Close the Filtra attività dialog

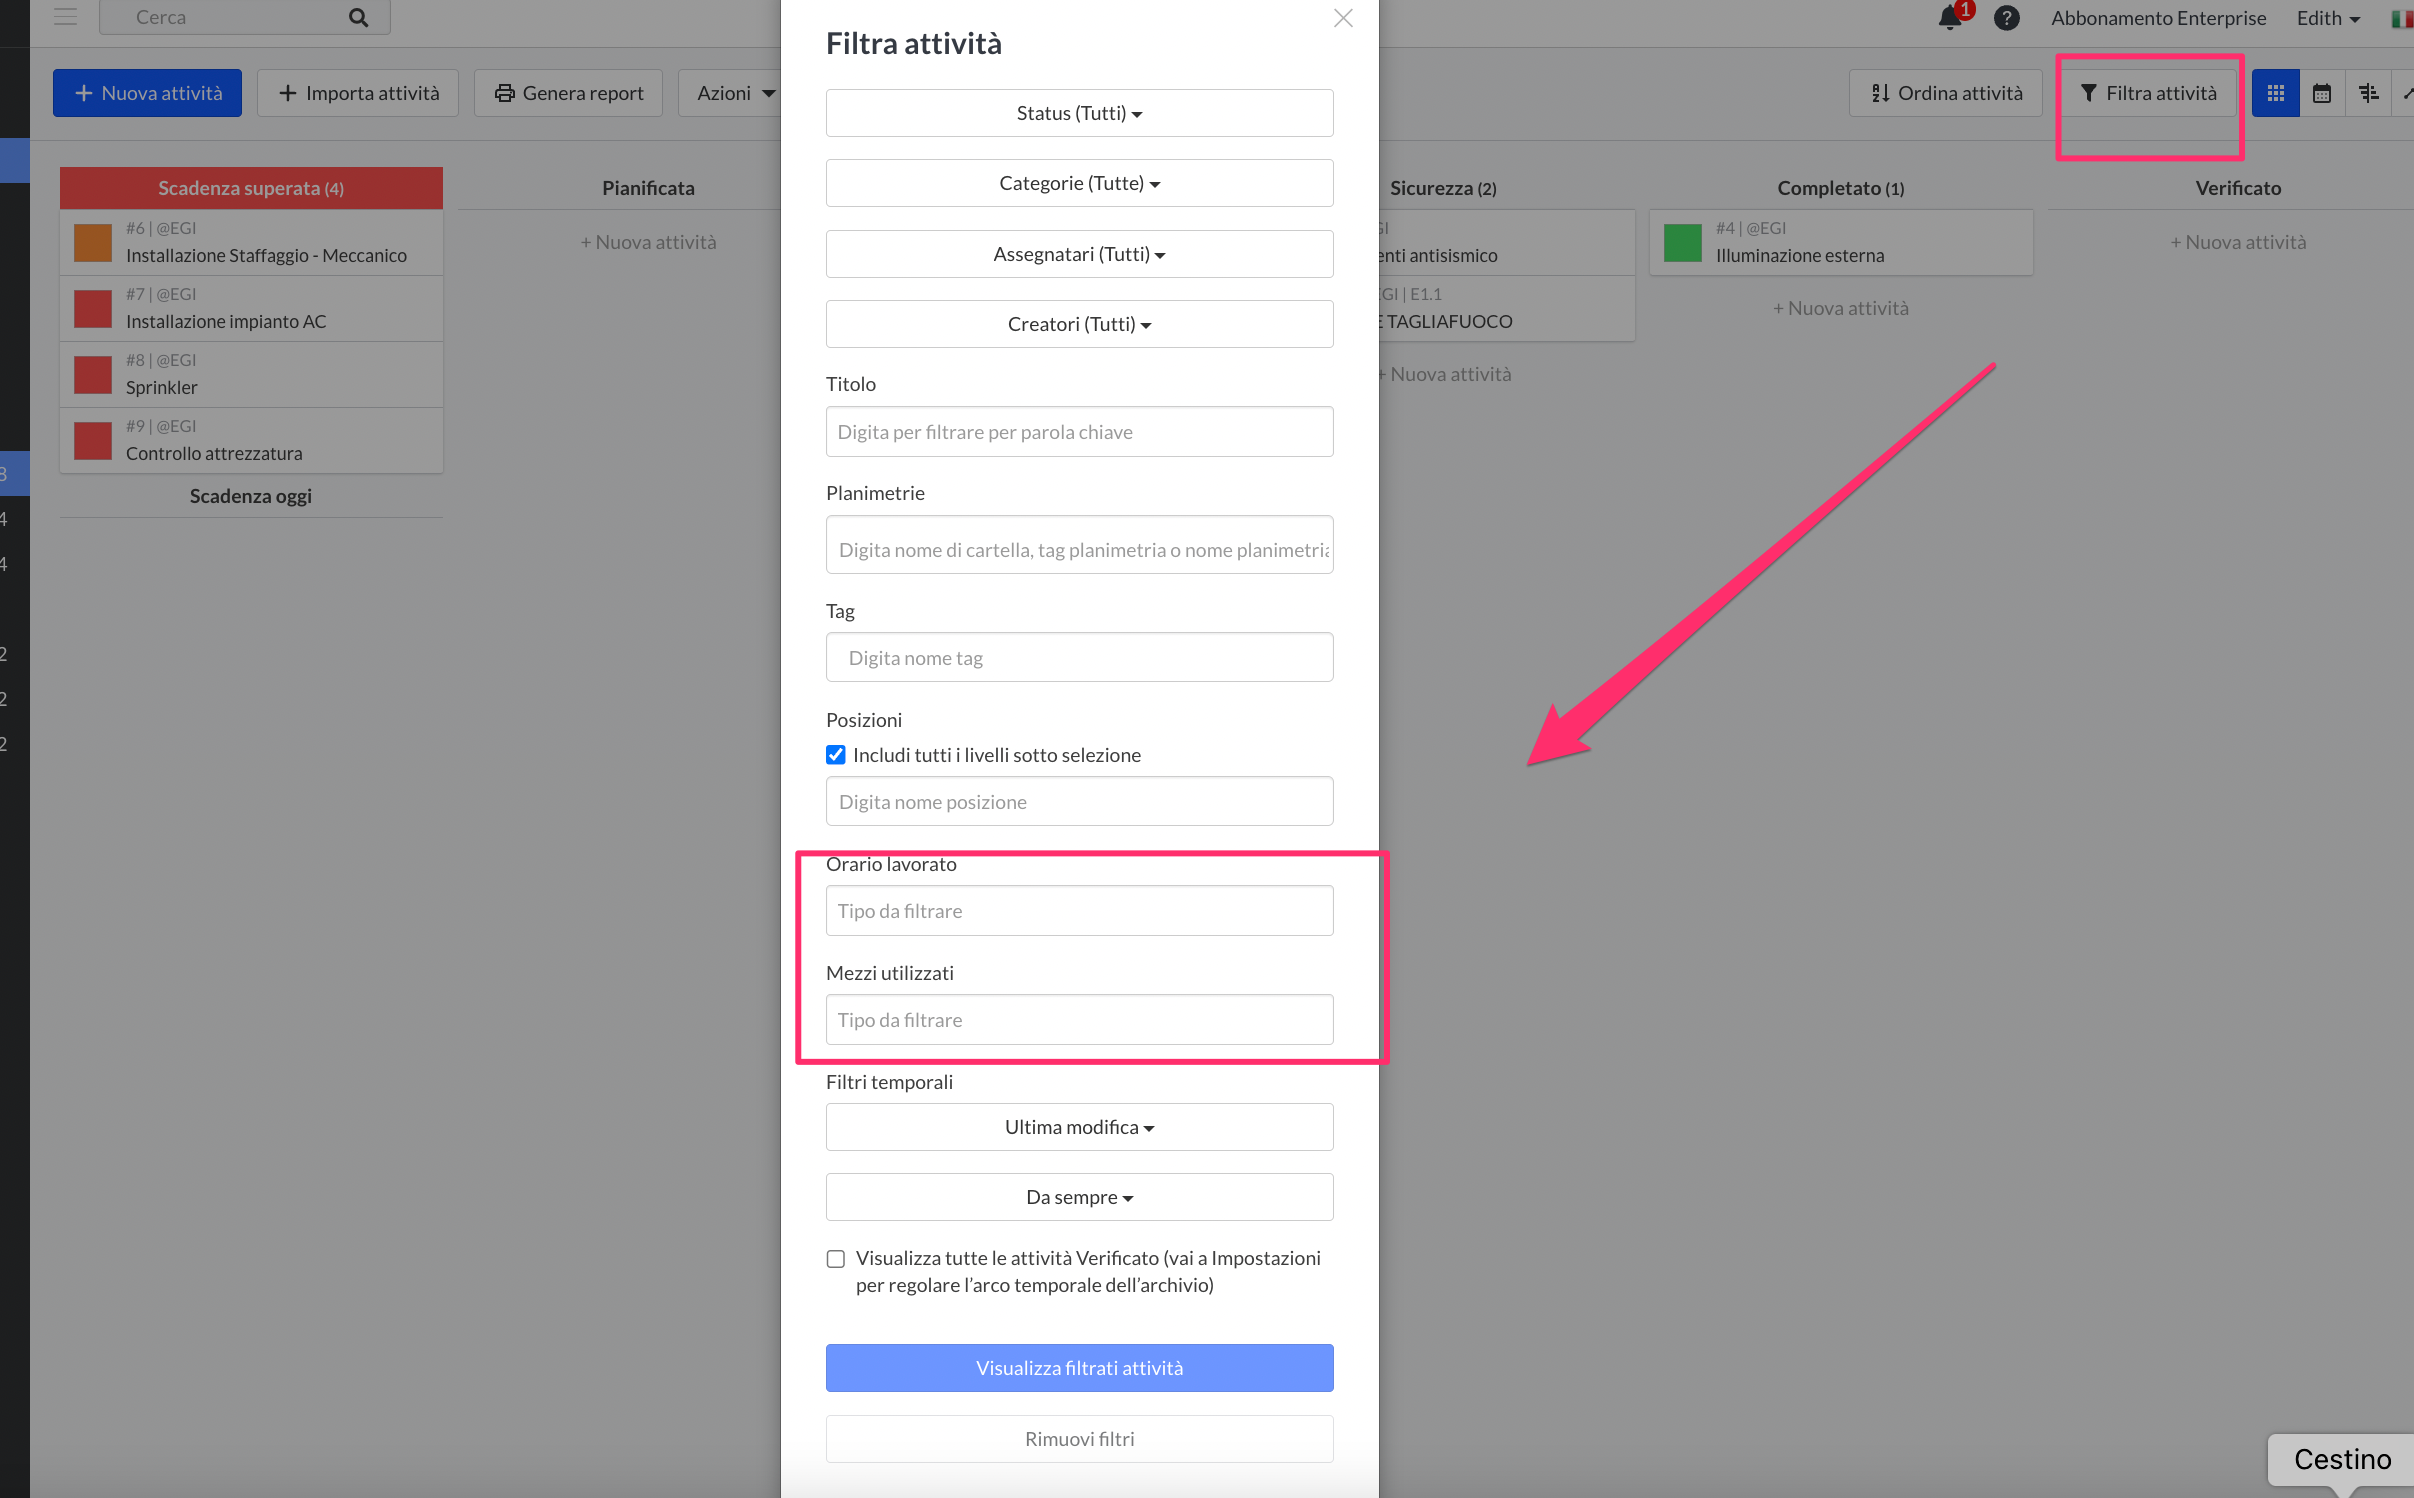click(x=1343, y=18)
